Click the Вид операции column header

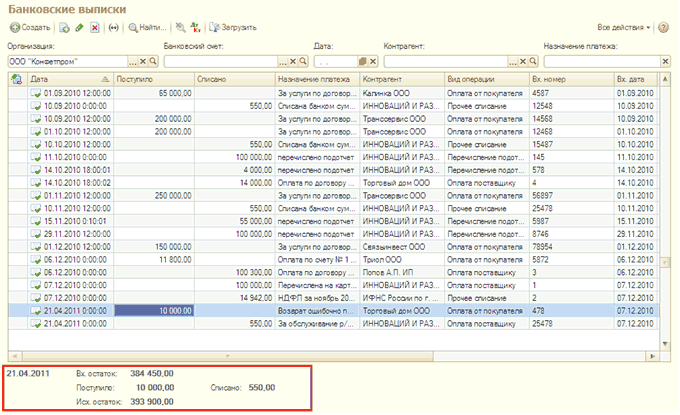(486, 78)
